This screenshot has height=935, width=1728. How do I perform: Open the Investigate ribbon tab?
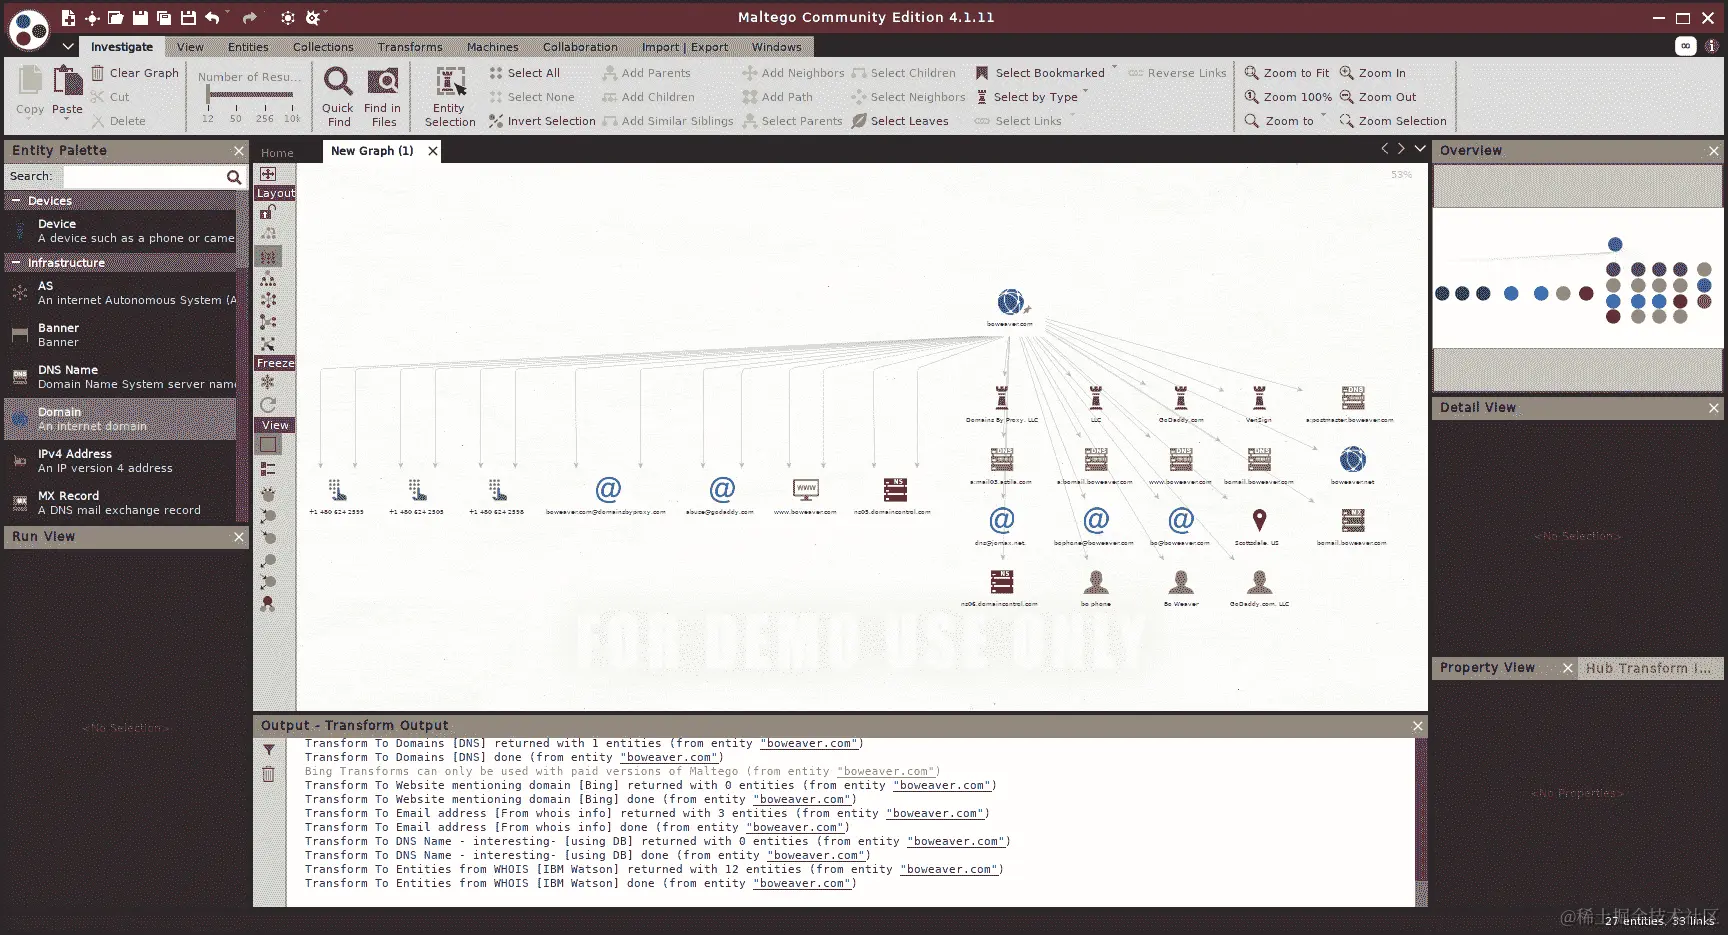pyautogui.click(x=122, y=47)
